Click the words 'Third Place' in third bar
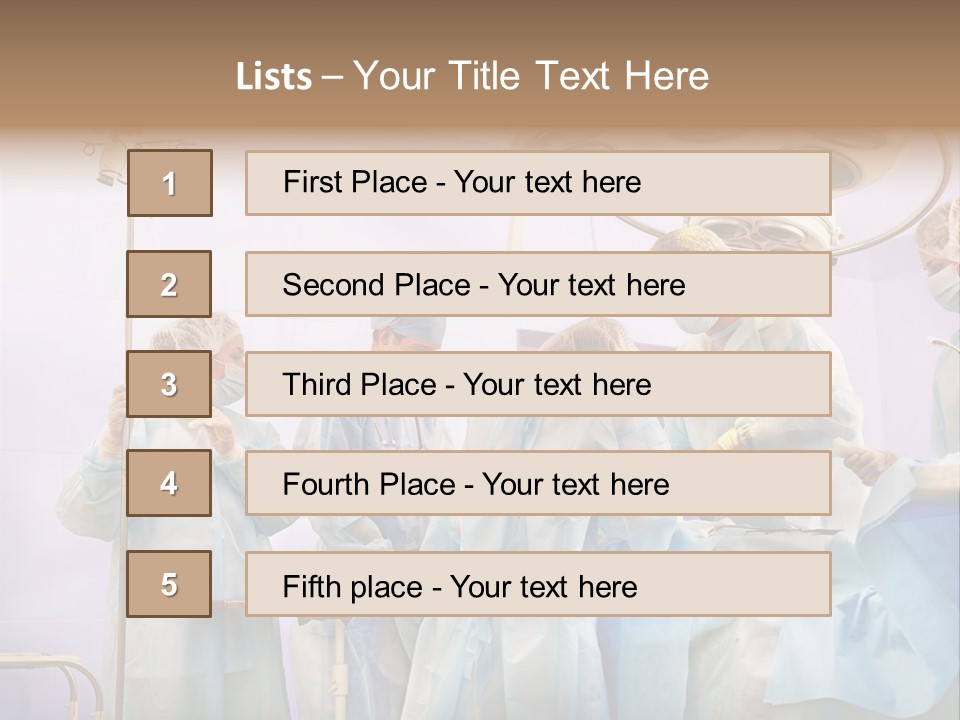Image resolution: width=960 pixels, height=720 pixels. pos(360,384)
